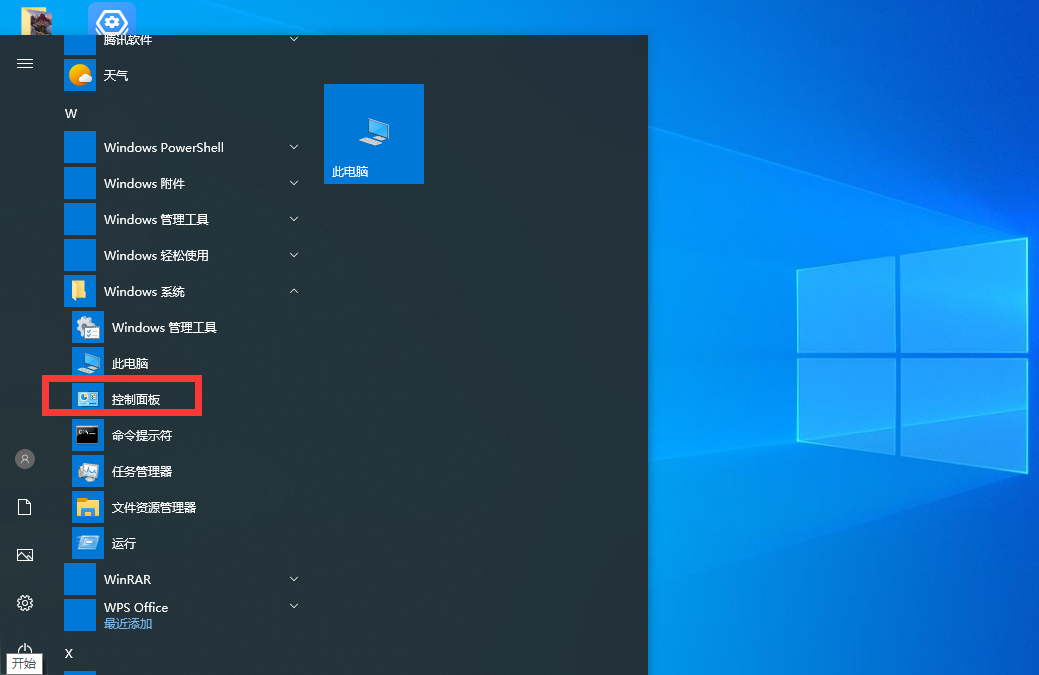Click the 开始 Start button on taskbar
Viewport: 1039px width, 675px height.
24,663
